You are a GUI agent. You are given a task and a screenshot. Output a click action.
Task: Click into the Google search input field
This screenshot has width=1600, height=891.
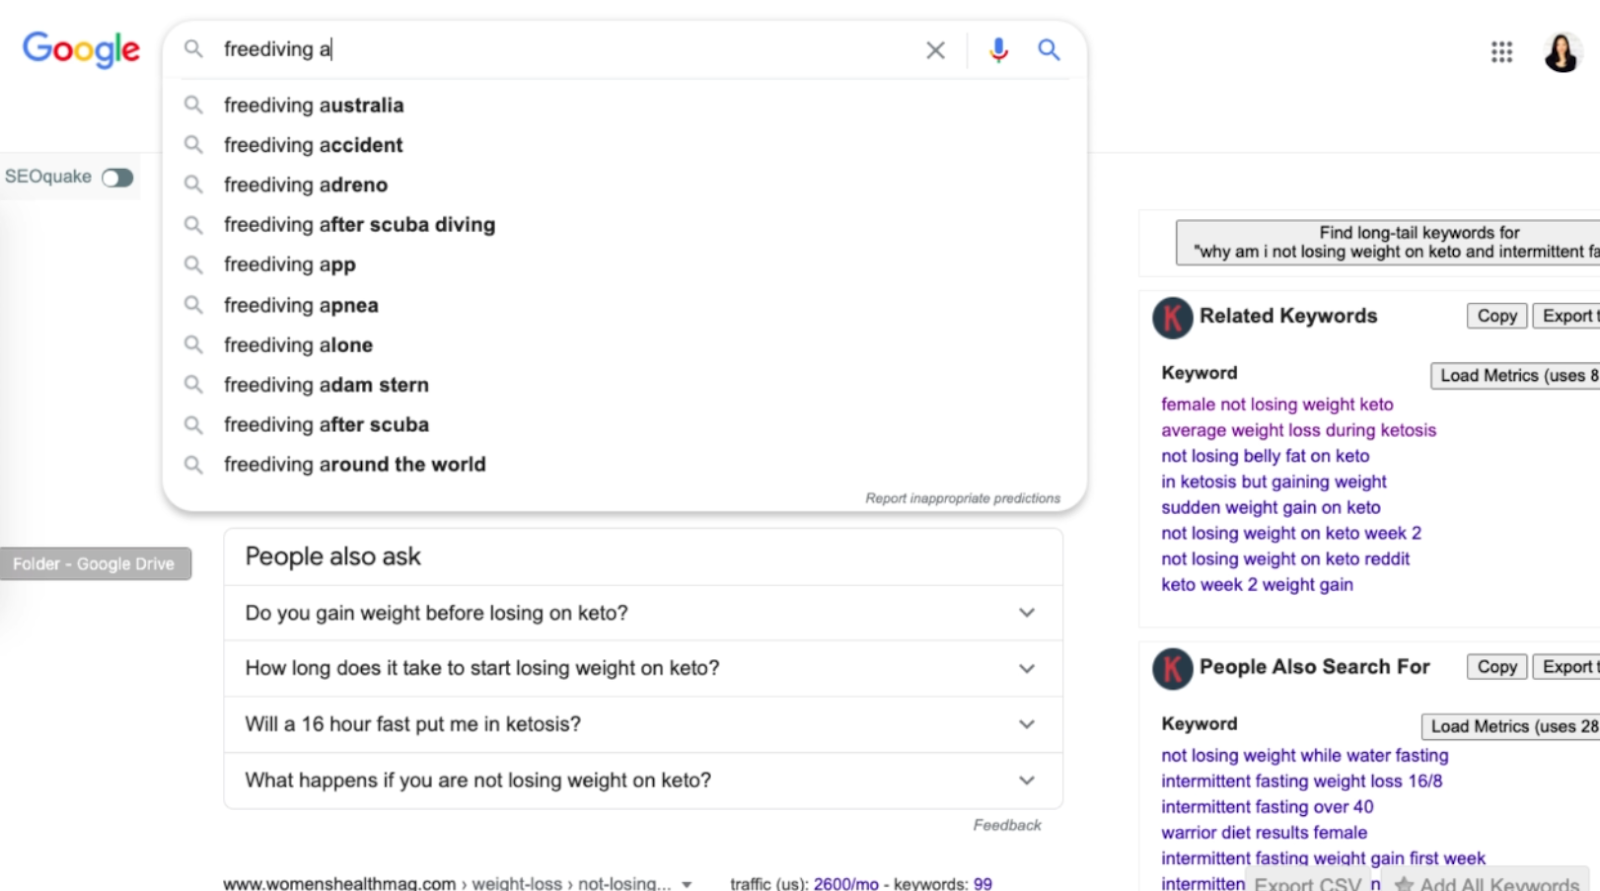560,49
